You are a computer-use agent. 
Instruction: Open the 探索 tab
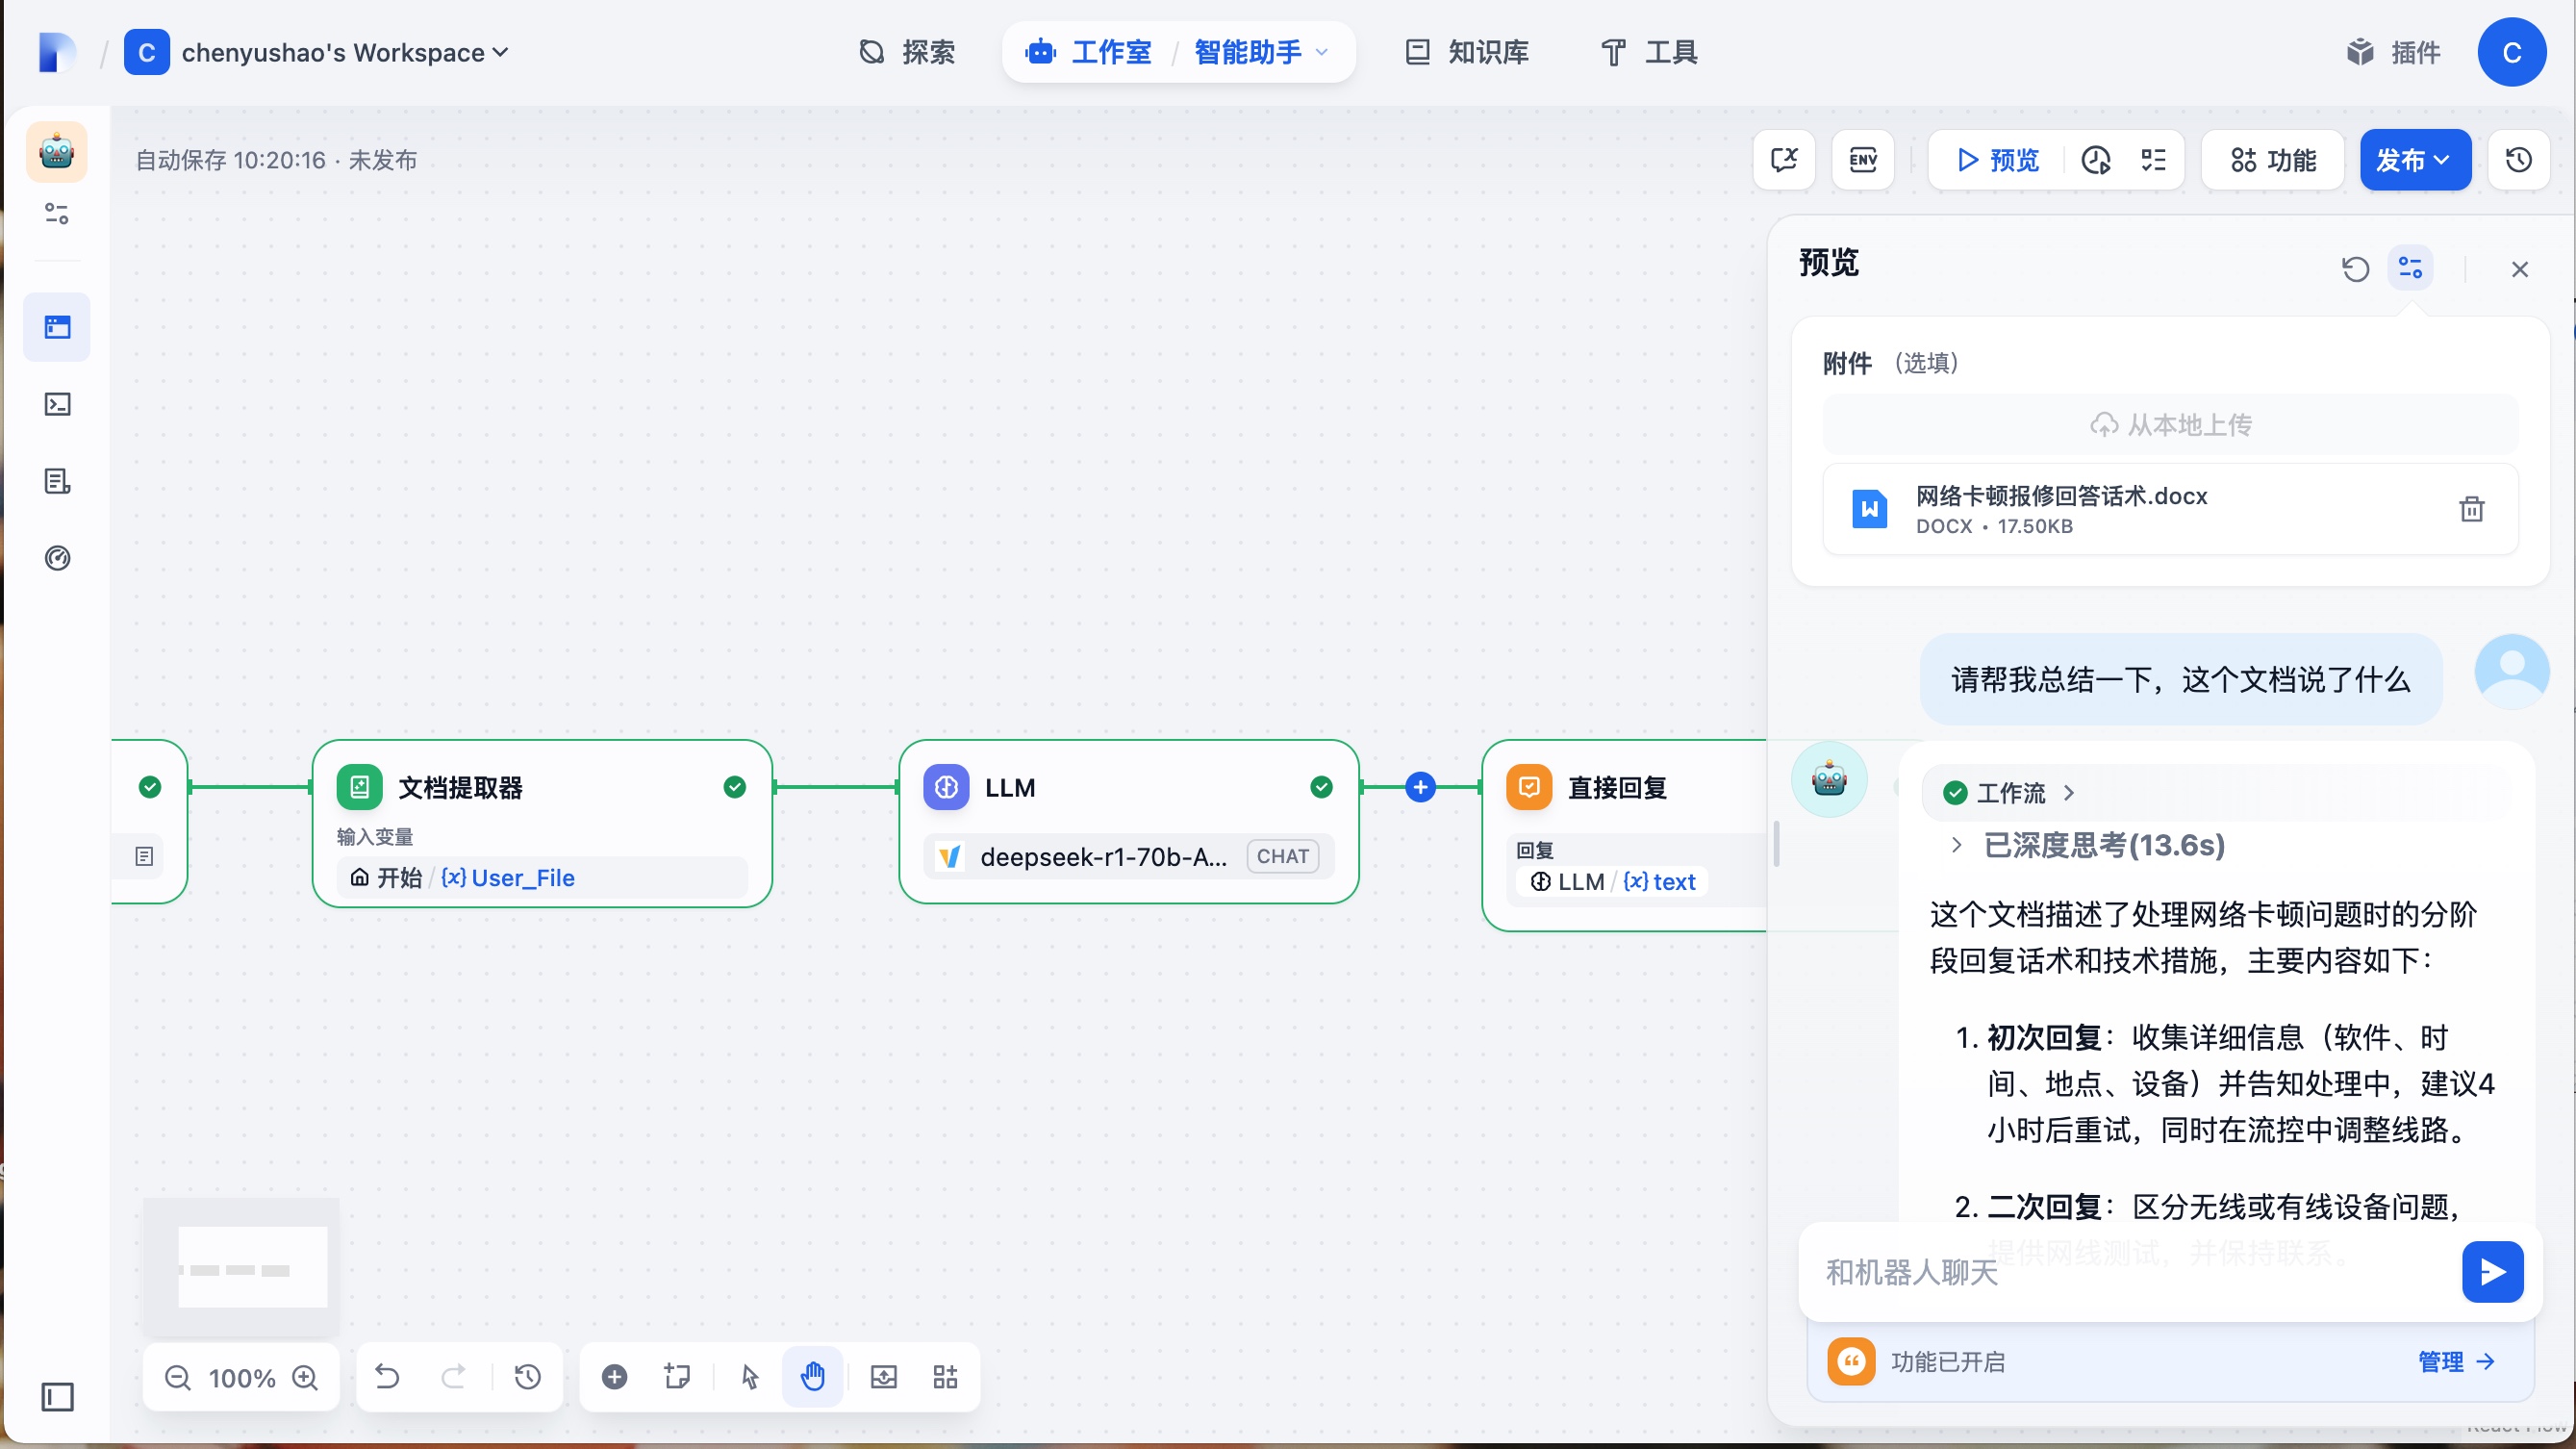[x=907, y=52]
